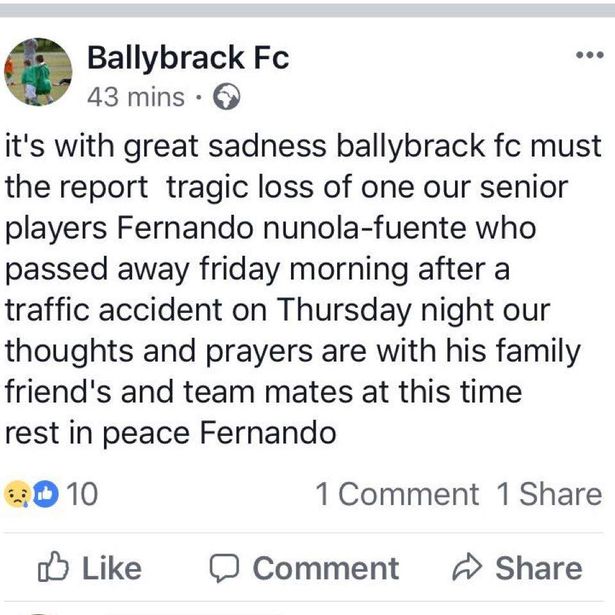Click the 43 mins timestamp
The height and width of the screenshot is (615, 615).
(x=136, y=97)
